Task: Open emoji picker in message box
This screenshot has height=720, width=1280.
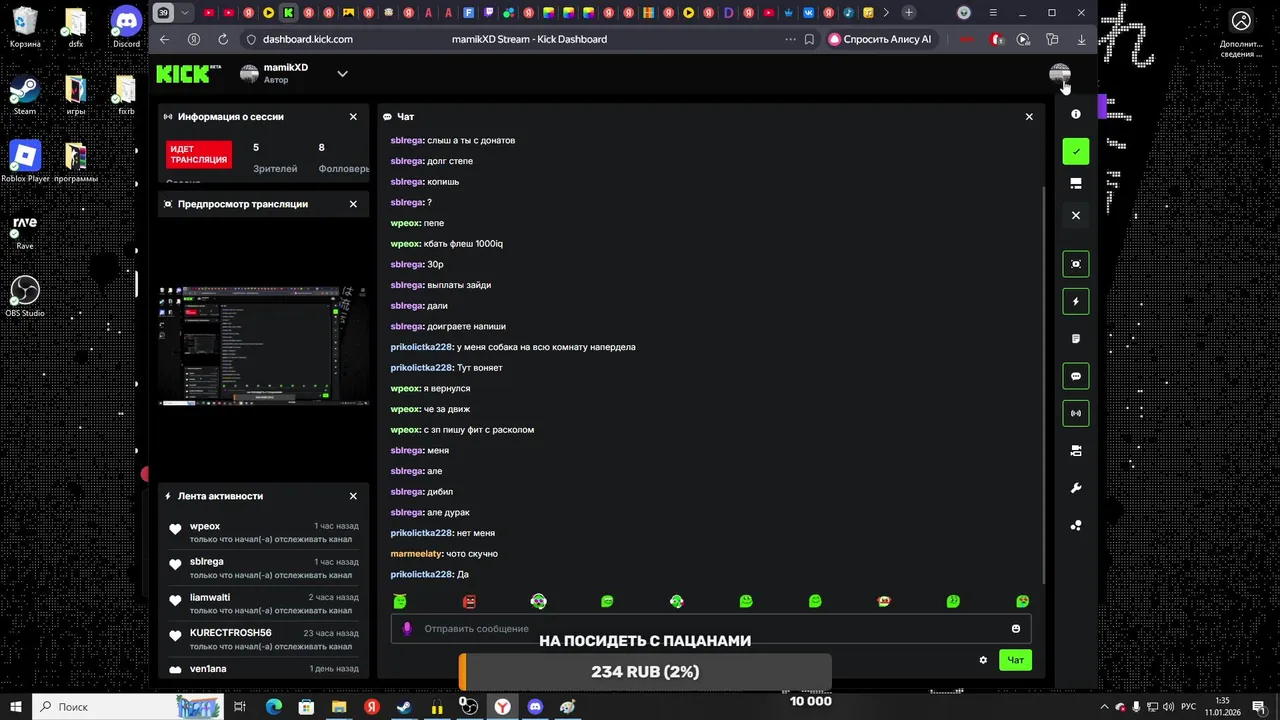Action: [1016, 629]
